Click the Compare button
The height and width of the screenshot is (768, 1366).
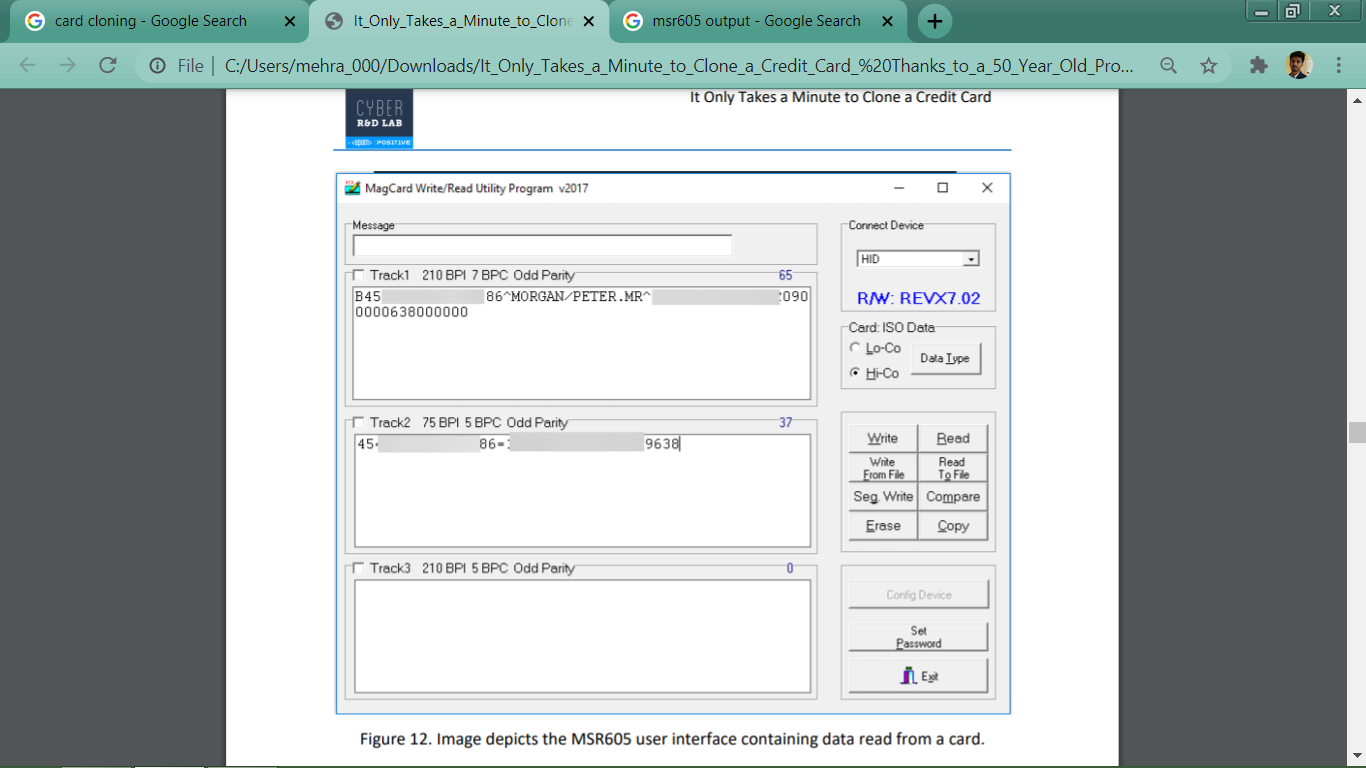coord(953,497)
